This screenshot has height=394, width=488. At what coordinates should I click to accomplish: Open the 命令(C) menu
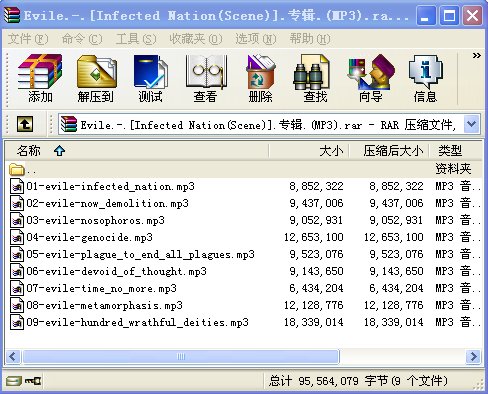click(82, 39)
